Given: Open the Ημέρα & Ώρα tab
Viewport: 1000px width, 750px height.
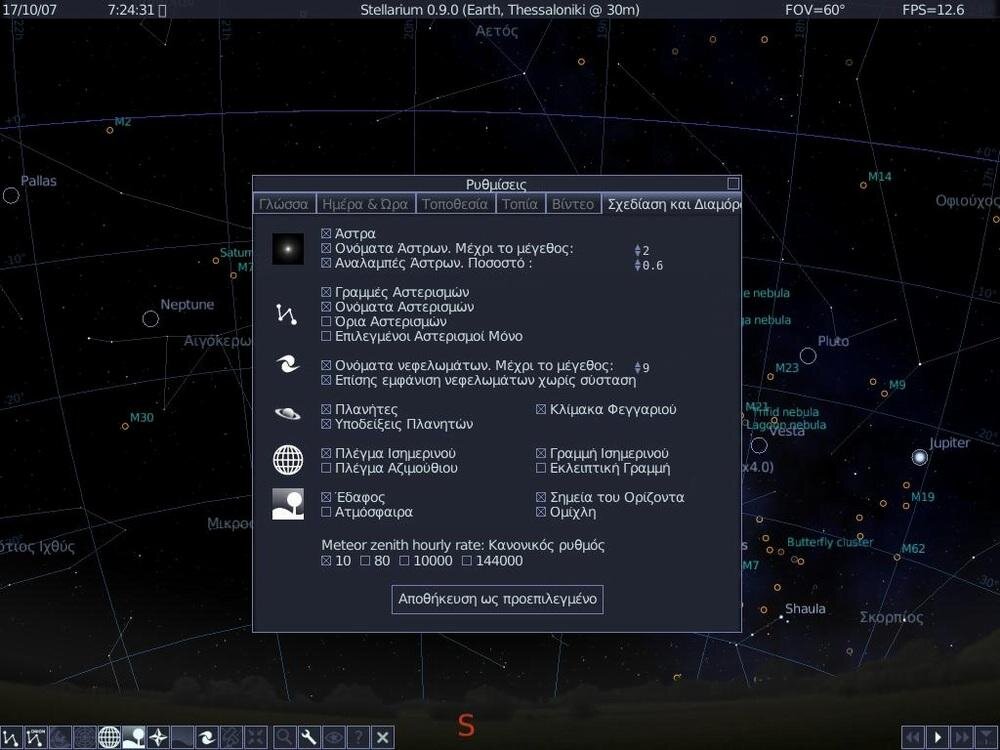Looking at the screenshot, I should point(365,203).
